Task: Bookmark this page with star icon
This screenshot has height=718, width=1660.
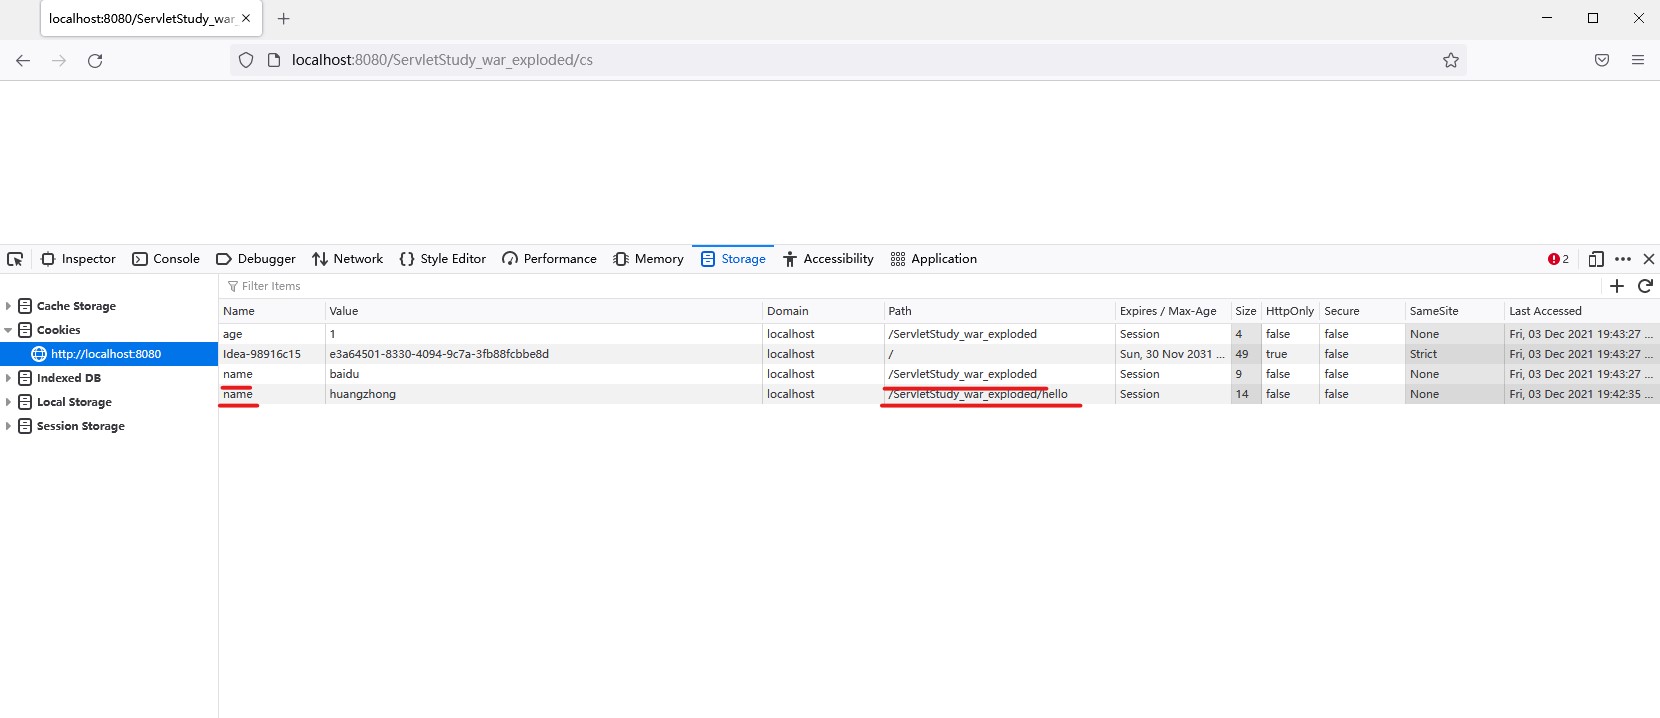Action: pyautogui.click(x=1451, y=60)
